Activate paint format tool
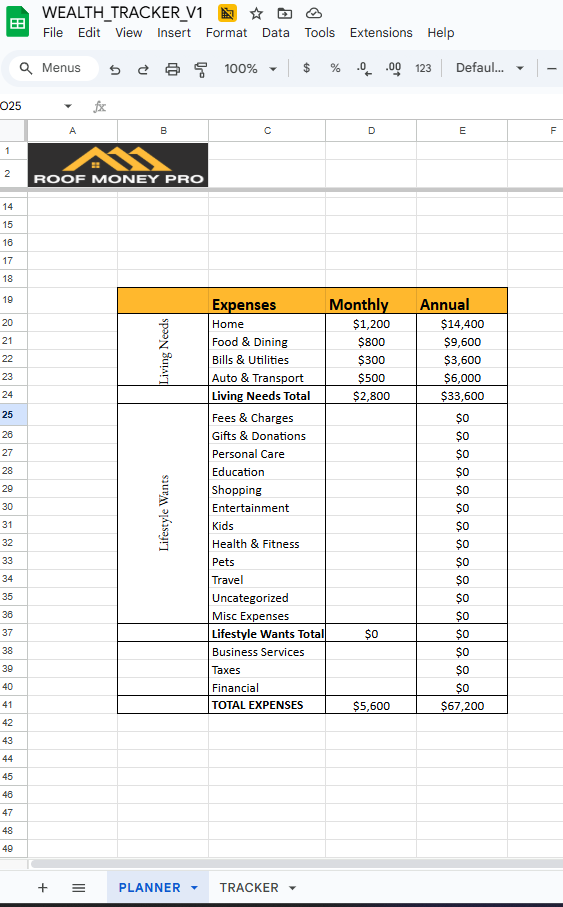The height and width of the screenshot is (907, 563). coord(200,69)
